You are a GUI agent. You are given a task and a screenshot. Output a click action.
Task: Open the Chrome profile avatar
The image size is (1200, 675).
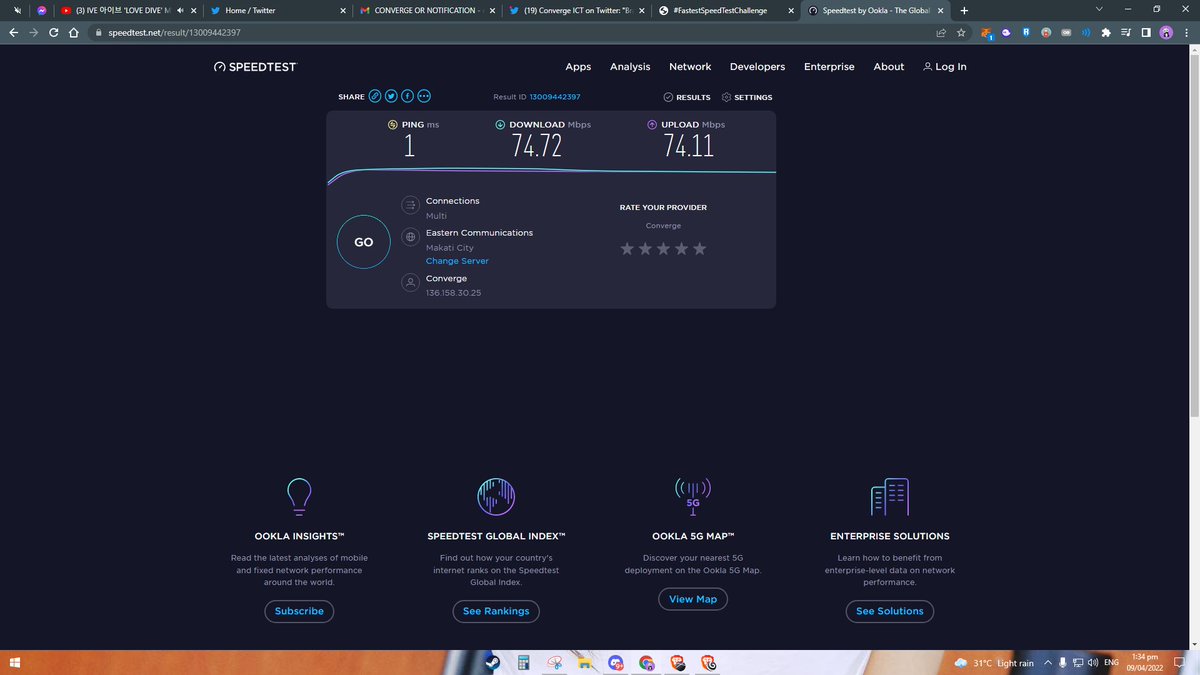(1166, 32)
